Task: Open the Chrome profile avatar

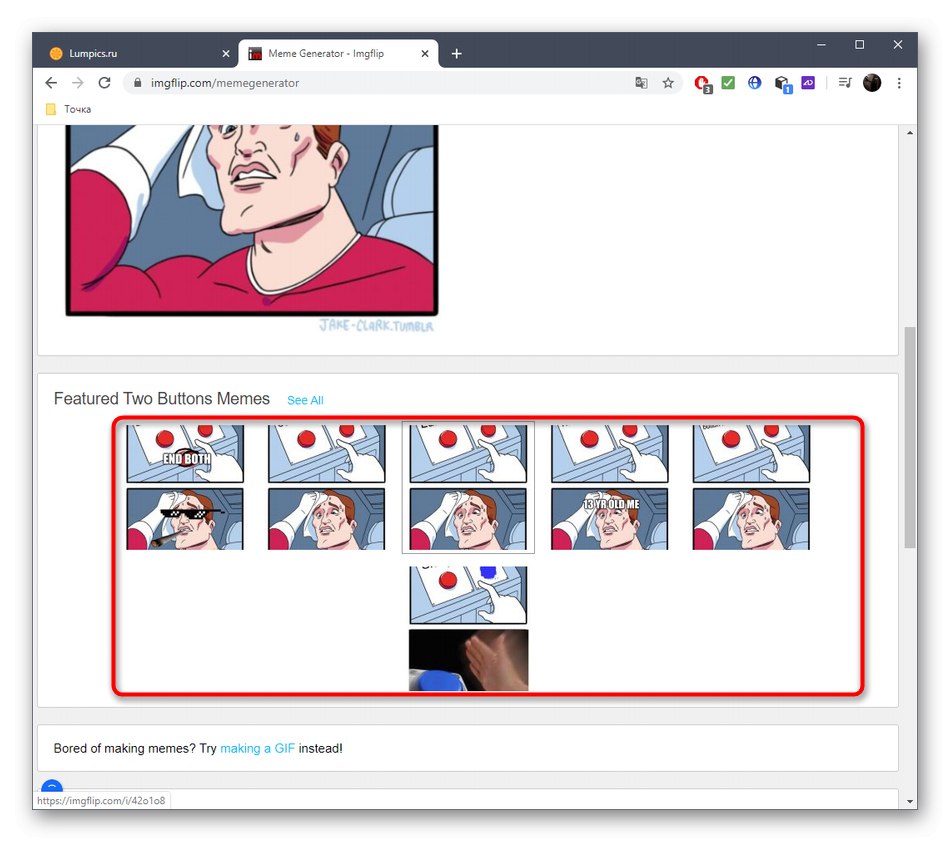Action: click(x=872, y=83)
